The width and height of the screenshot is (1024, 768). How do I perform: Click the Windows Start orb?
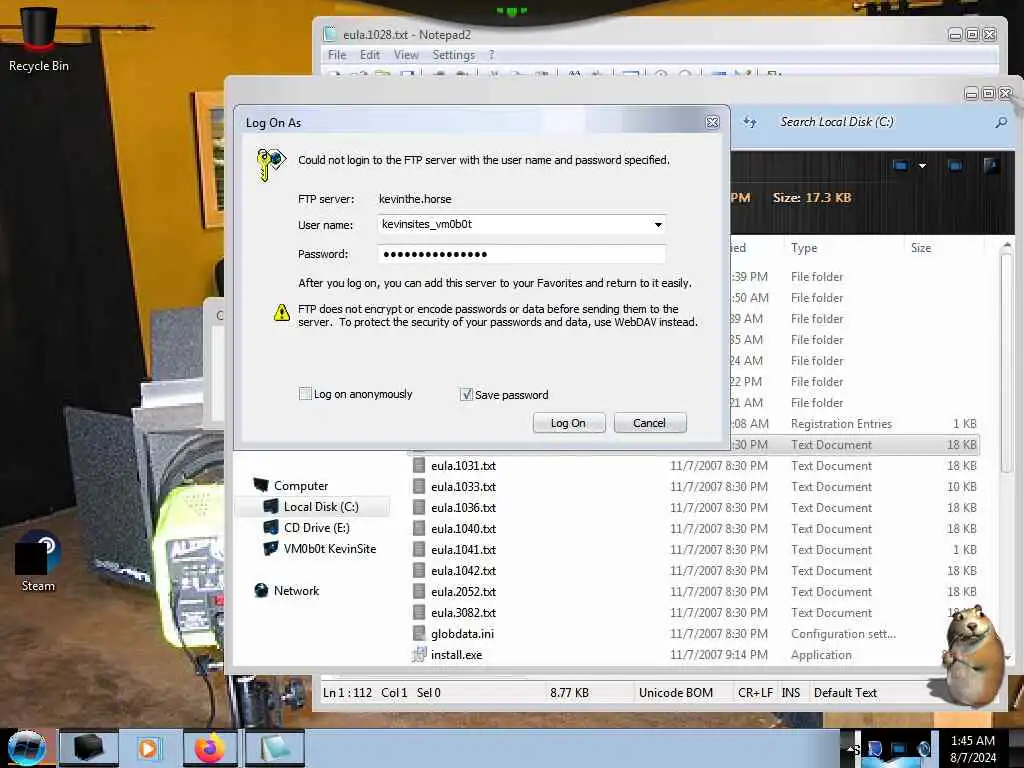pos(27,748)
